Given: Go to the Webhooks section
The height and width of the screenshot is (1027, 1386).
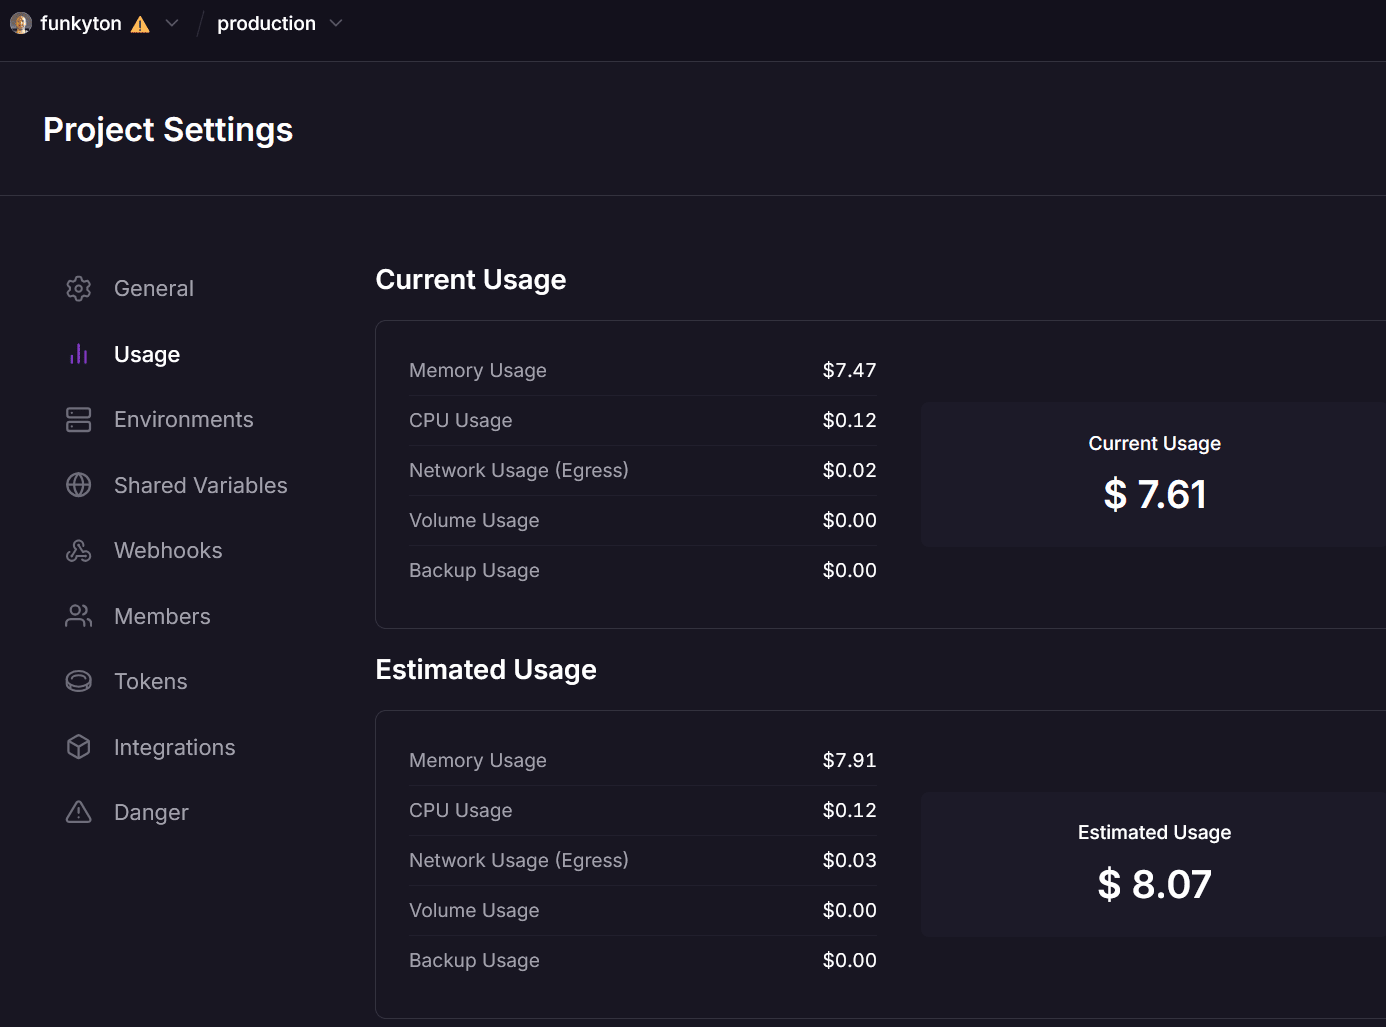Looking at the screenshot, I should 168,551.
